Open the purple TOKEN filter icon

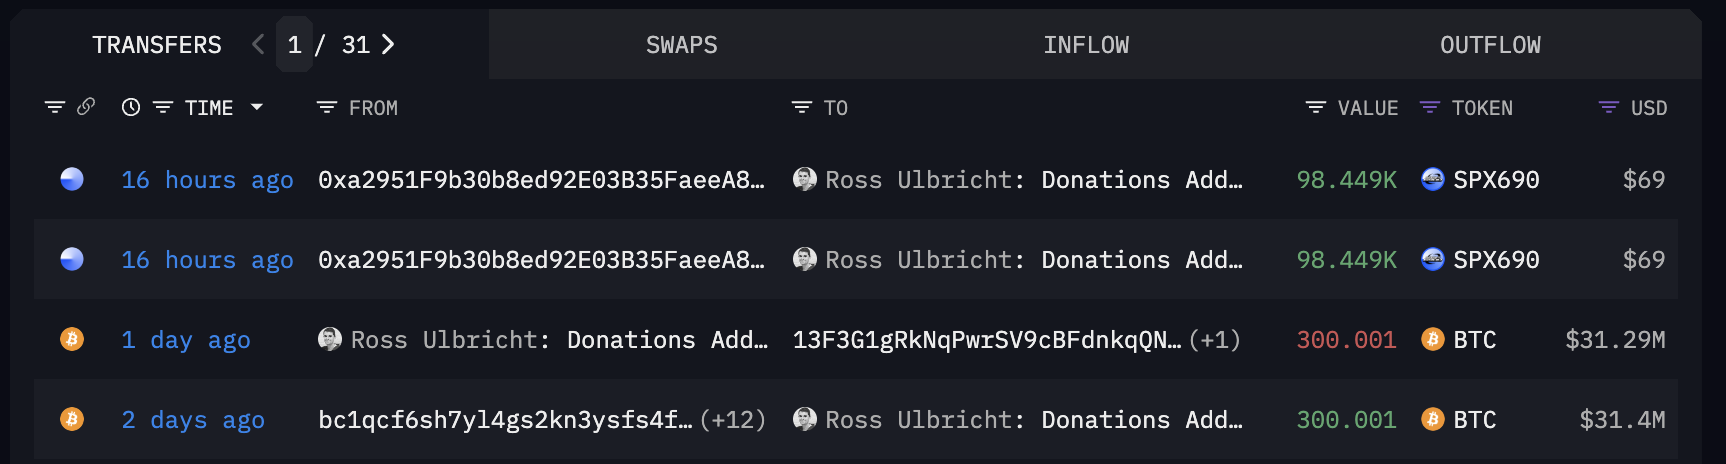(1430, 107)
